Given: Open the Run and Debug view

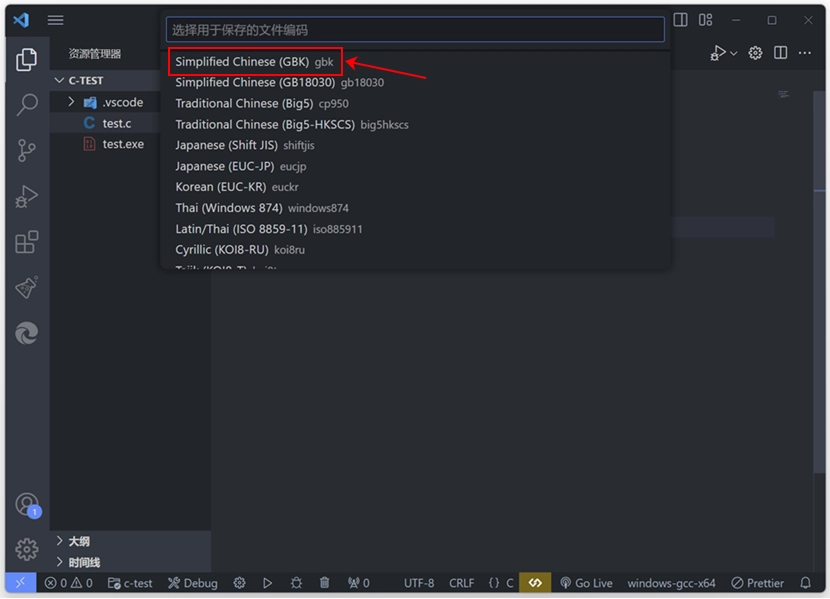Looking at the screenshot, I should point(26,195).
